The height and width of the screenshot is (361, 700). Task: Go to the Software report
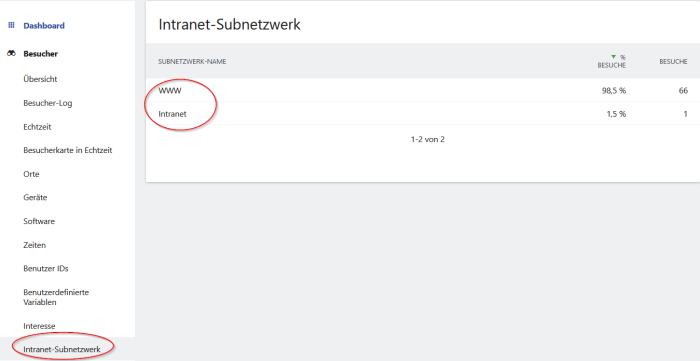(39, 221)
